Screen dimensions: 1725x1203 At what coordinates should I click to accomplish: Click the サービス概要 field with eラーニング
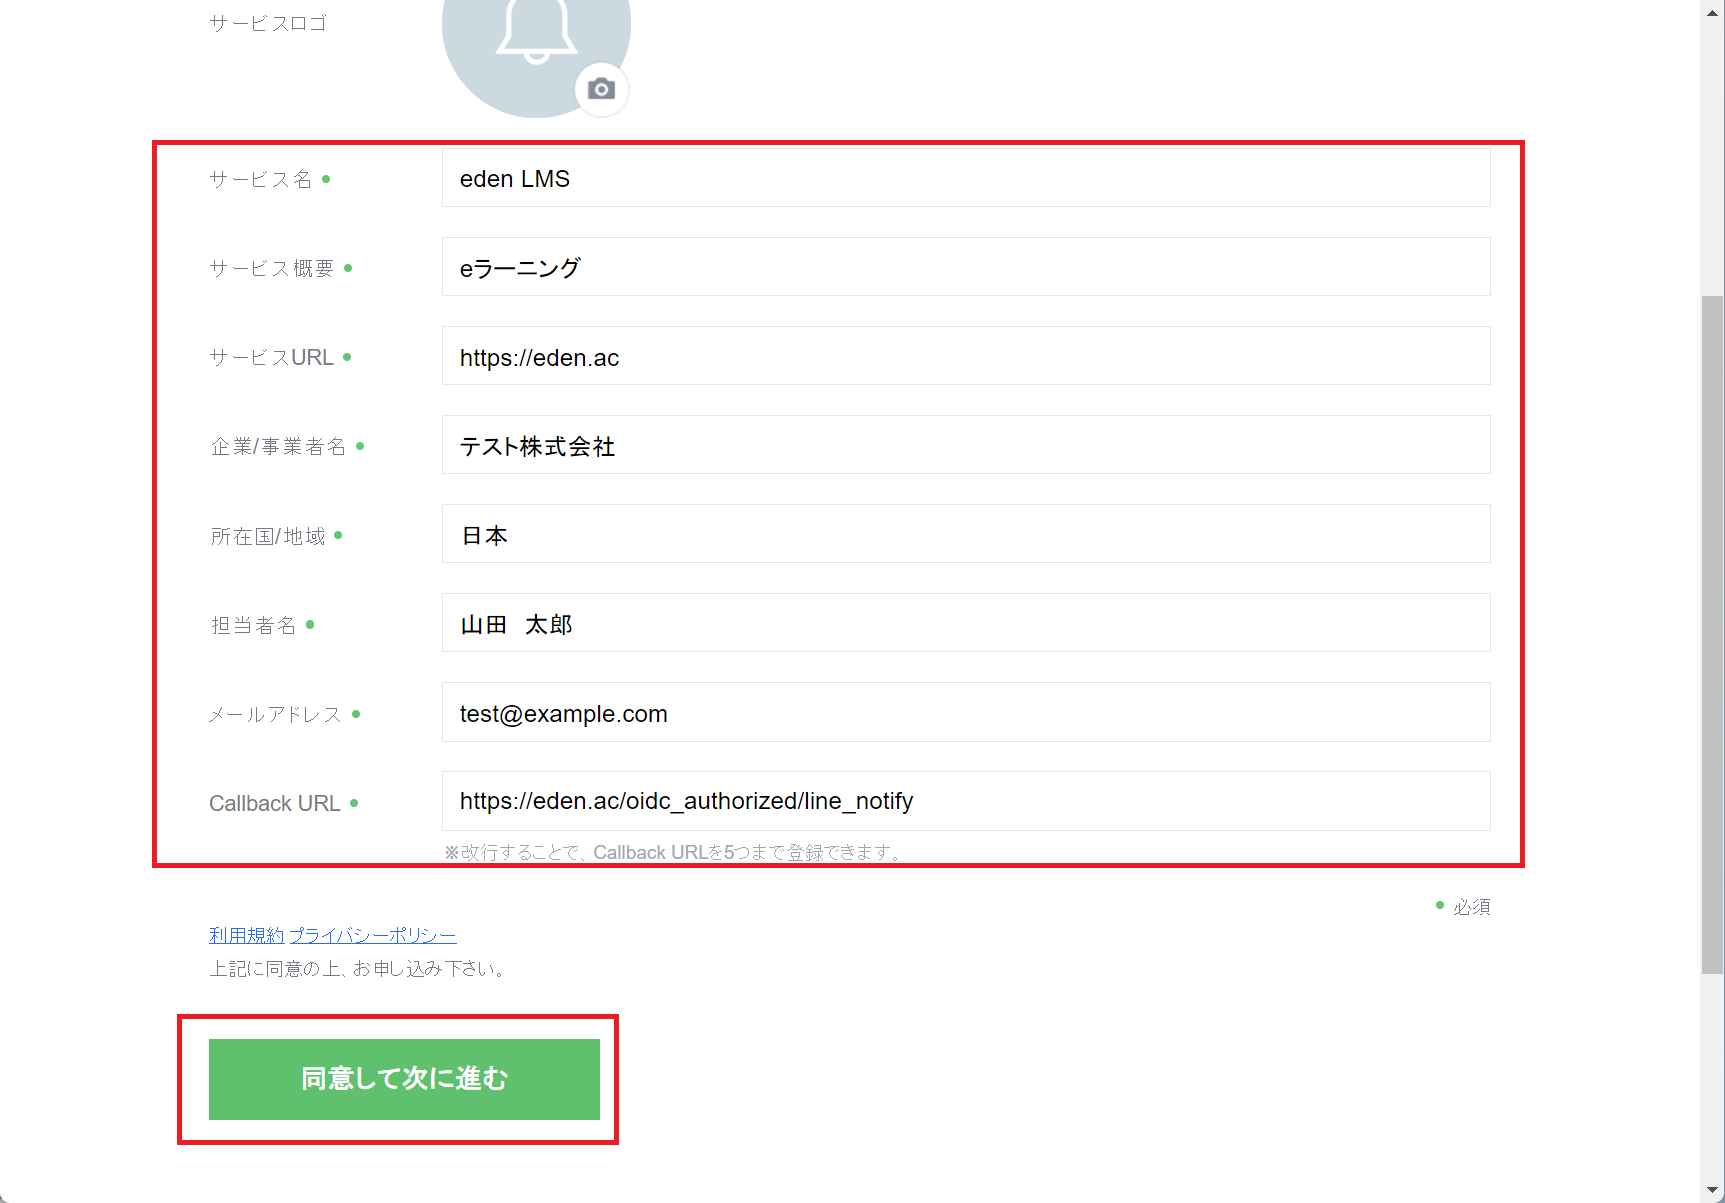coord(966,267)
